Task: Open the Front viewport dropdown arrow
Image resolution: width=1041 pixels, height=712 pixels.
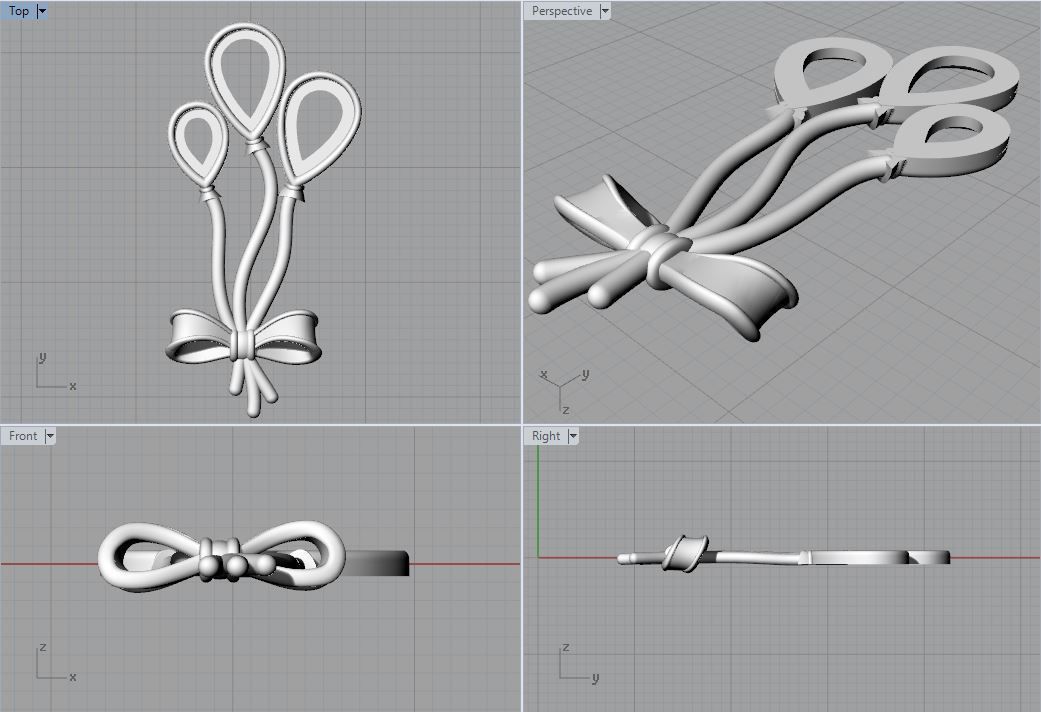Action: (50, 436)
